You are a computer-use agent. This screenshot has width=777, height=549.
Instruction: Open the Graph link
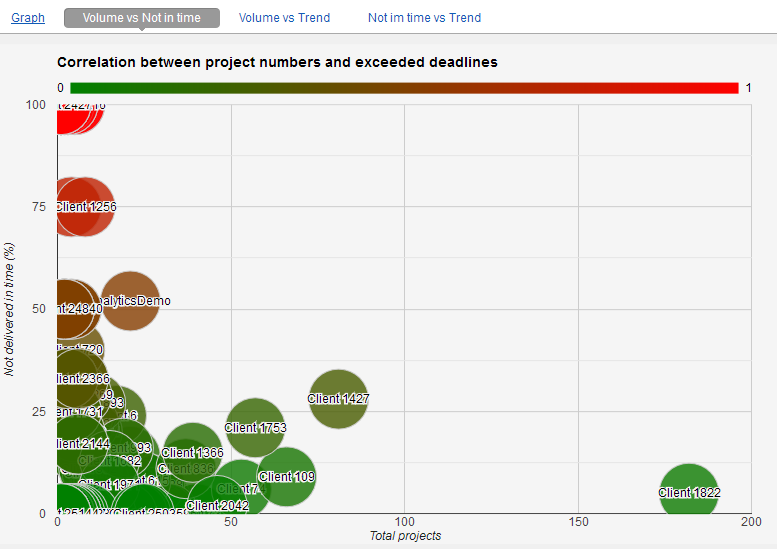(28, 17)
